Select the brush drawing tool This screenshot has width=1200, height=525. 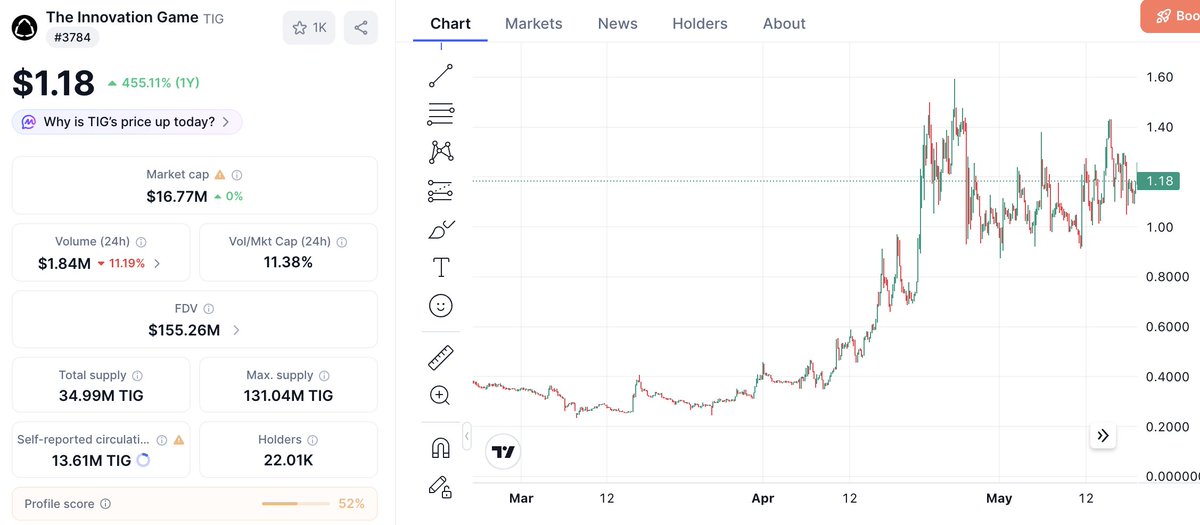440,229
